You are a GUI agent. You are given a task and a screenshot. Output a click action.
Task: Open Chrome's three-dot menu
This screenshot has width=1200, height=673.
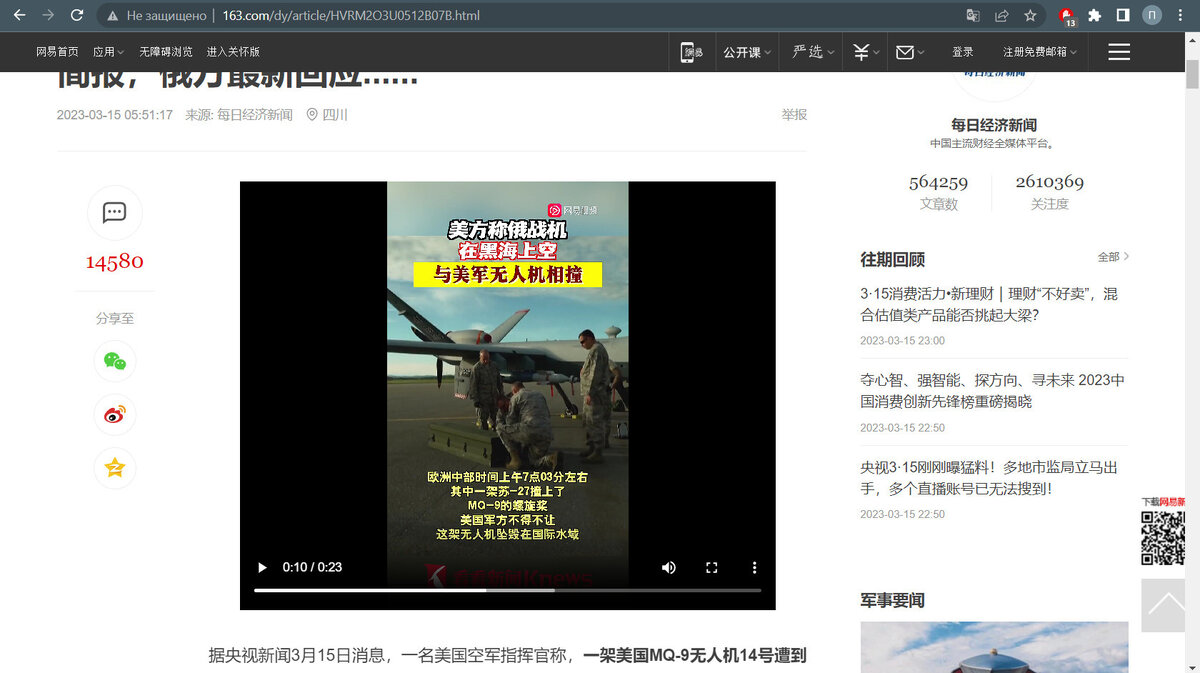click(x=1181, y=16)
